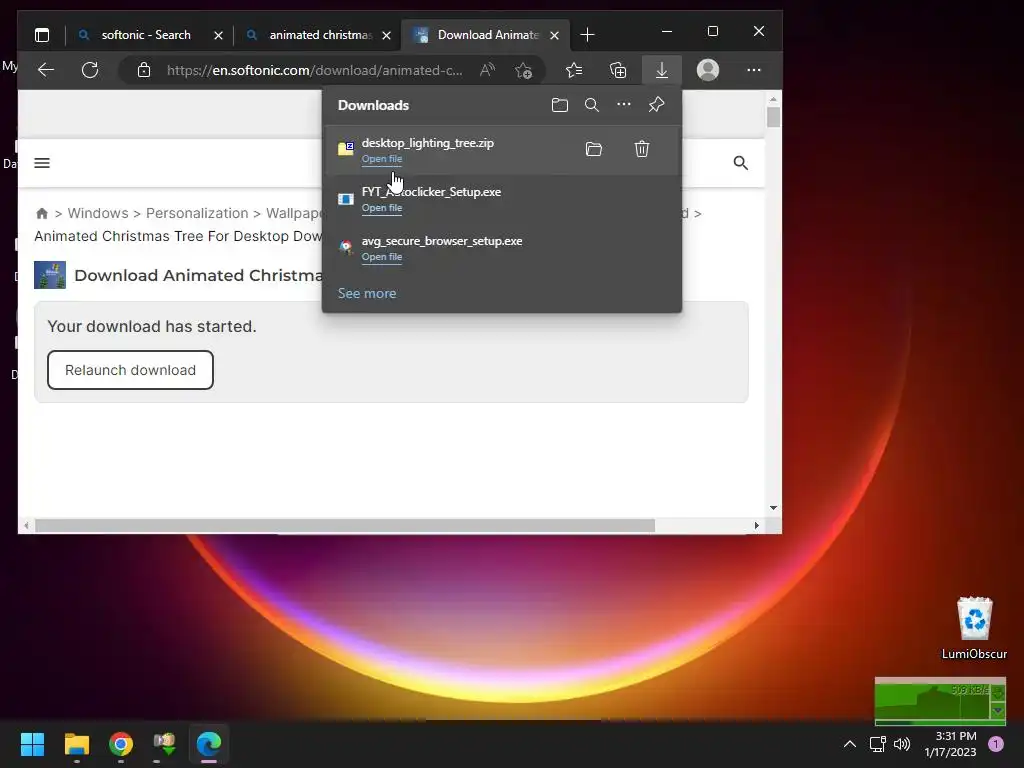1024x768 pixels.
Task: Open file link for desktop_lighting_tree.zip
Action: coord(382,159)
